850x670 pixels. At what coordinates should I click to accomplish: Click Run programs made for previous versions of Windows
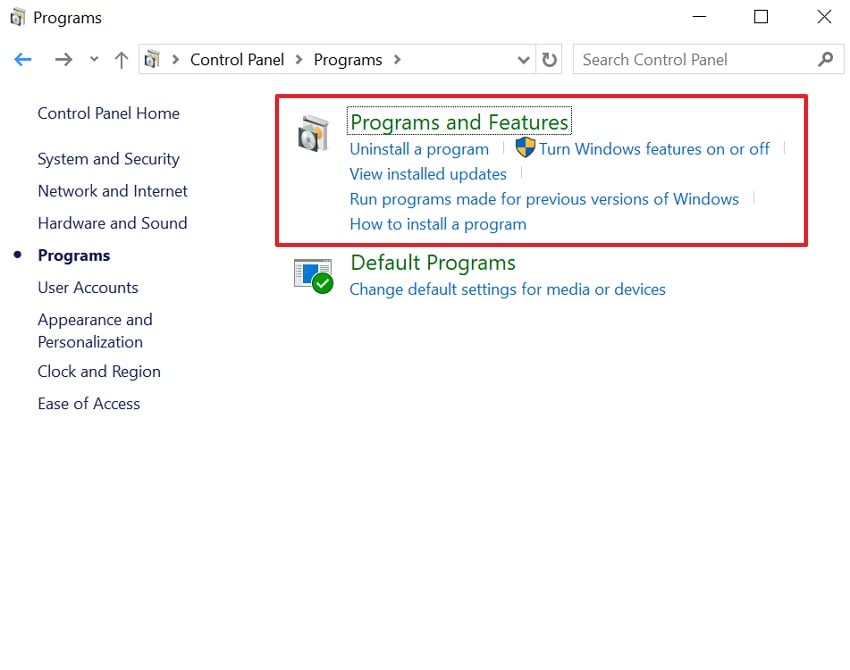544,199
